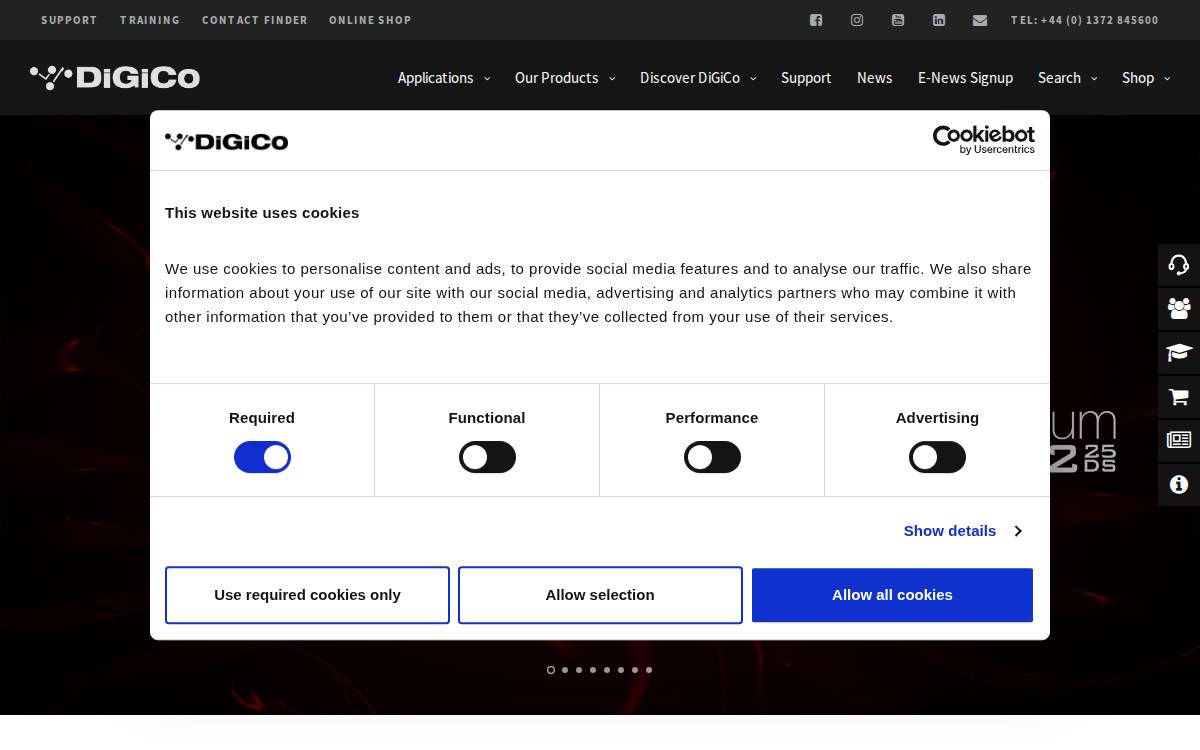The height and width of the screenshot is (750, 1200).
Task: Open the headset support sidebar icon
Action: 1179,265
